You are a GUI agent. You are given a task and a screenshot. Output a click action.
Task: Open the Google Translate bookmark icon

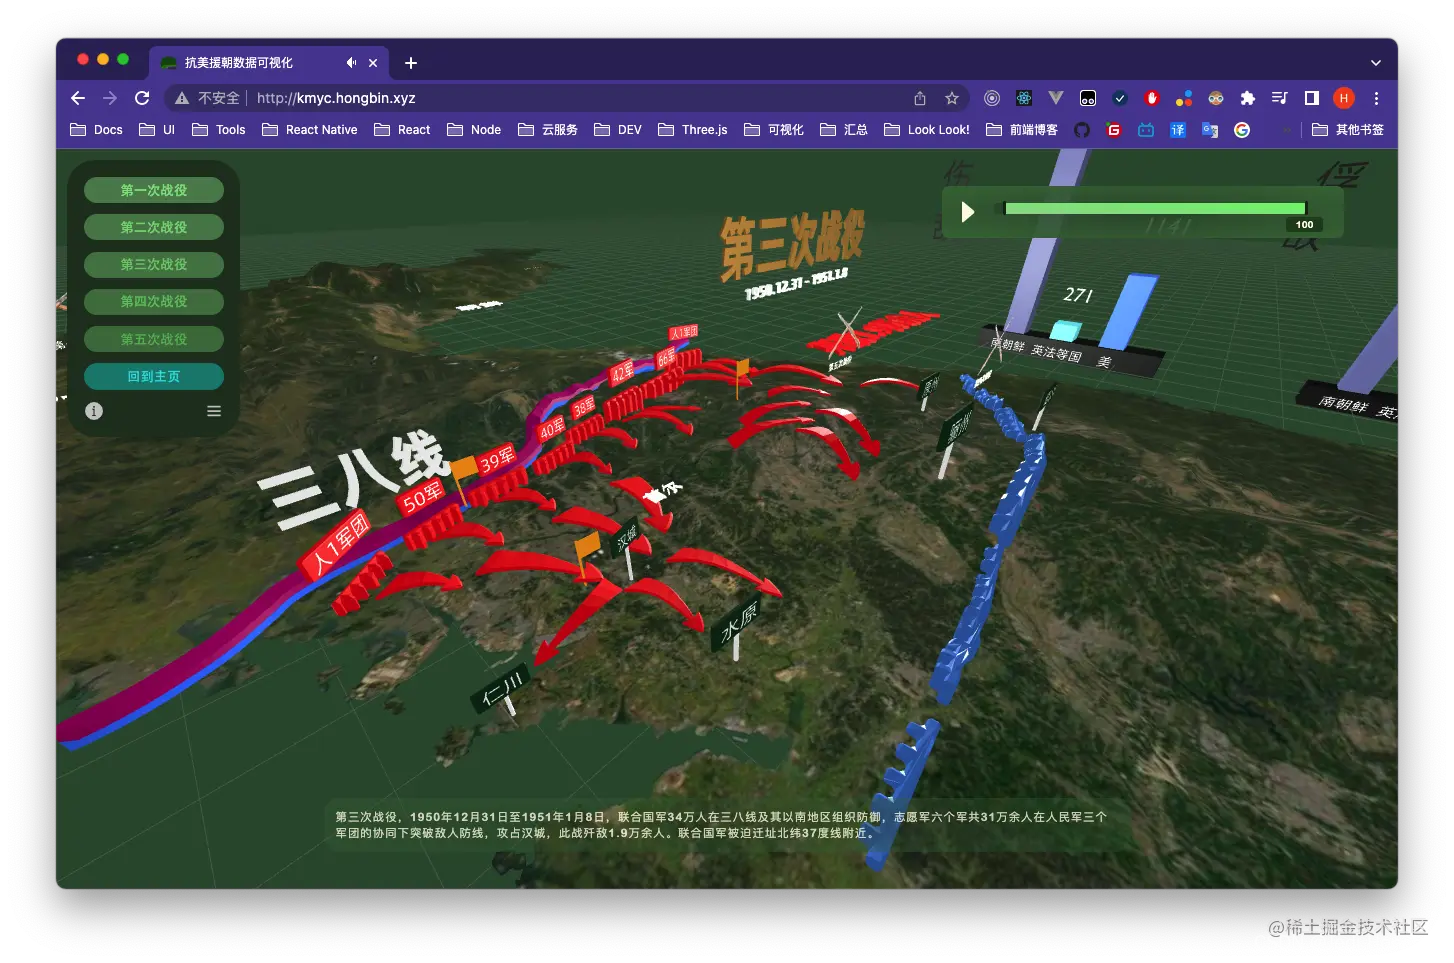point(1210,130)
